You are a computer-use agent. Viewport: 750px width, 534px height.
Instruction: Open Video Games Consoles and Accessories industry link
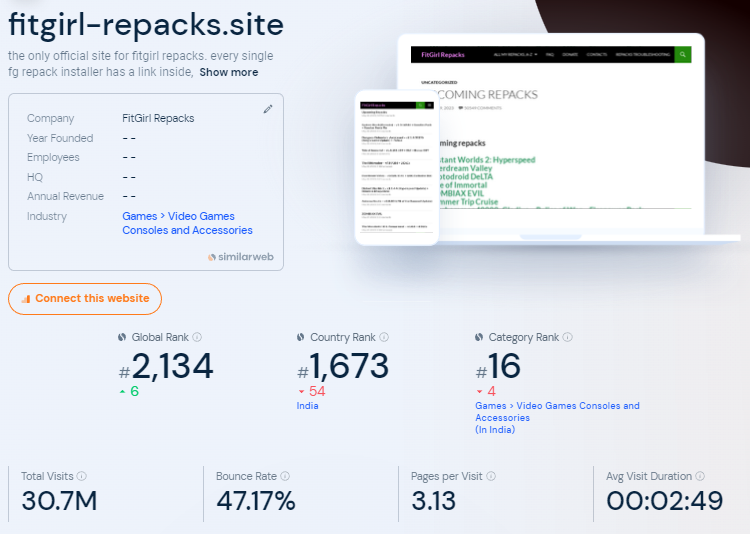pyautogui.click(x=188, y=223)
